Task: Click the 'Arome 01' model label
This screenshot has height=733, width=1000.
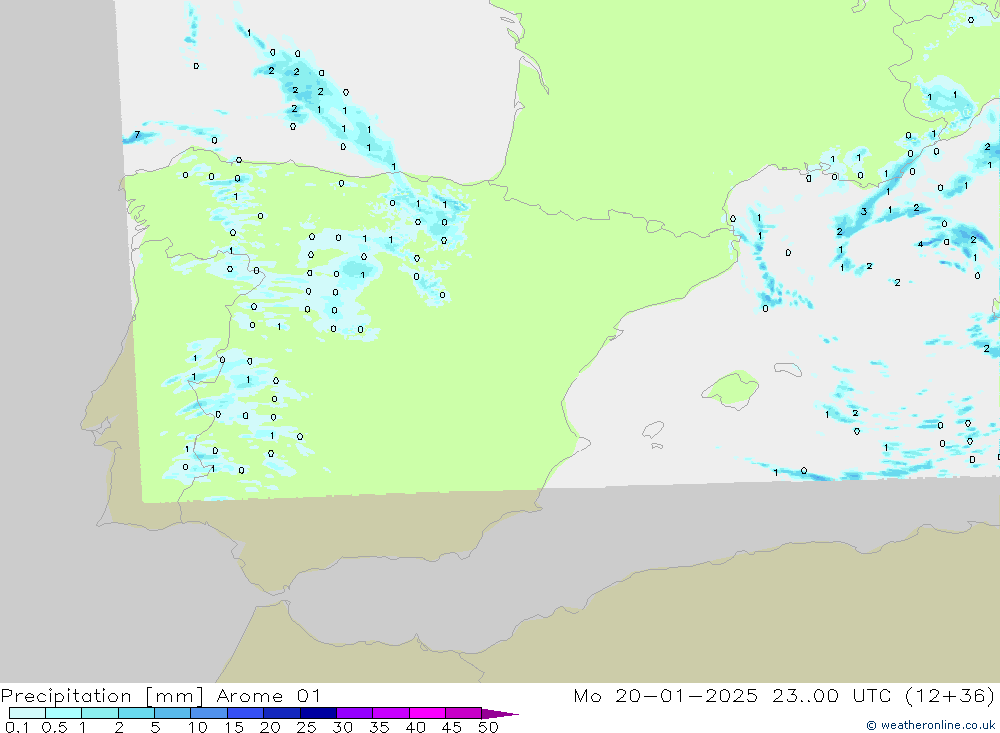Action: 268,695
